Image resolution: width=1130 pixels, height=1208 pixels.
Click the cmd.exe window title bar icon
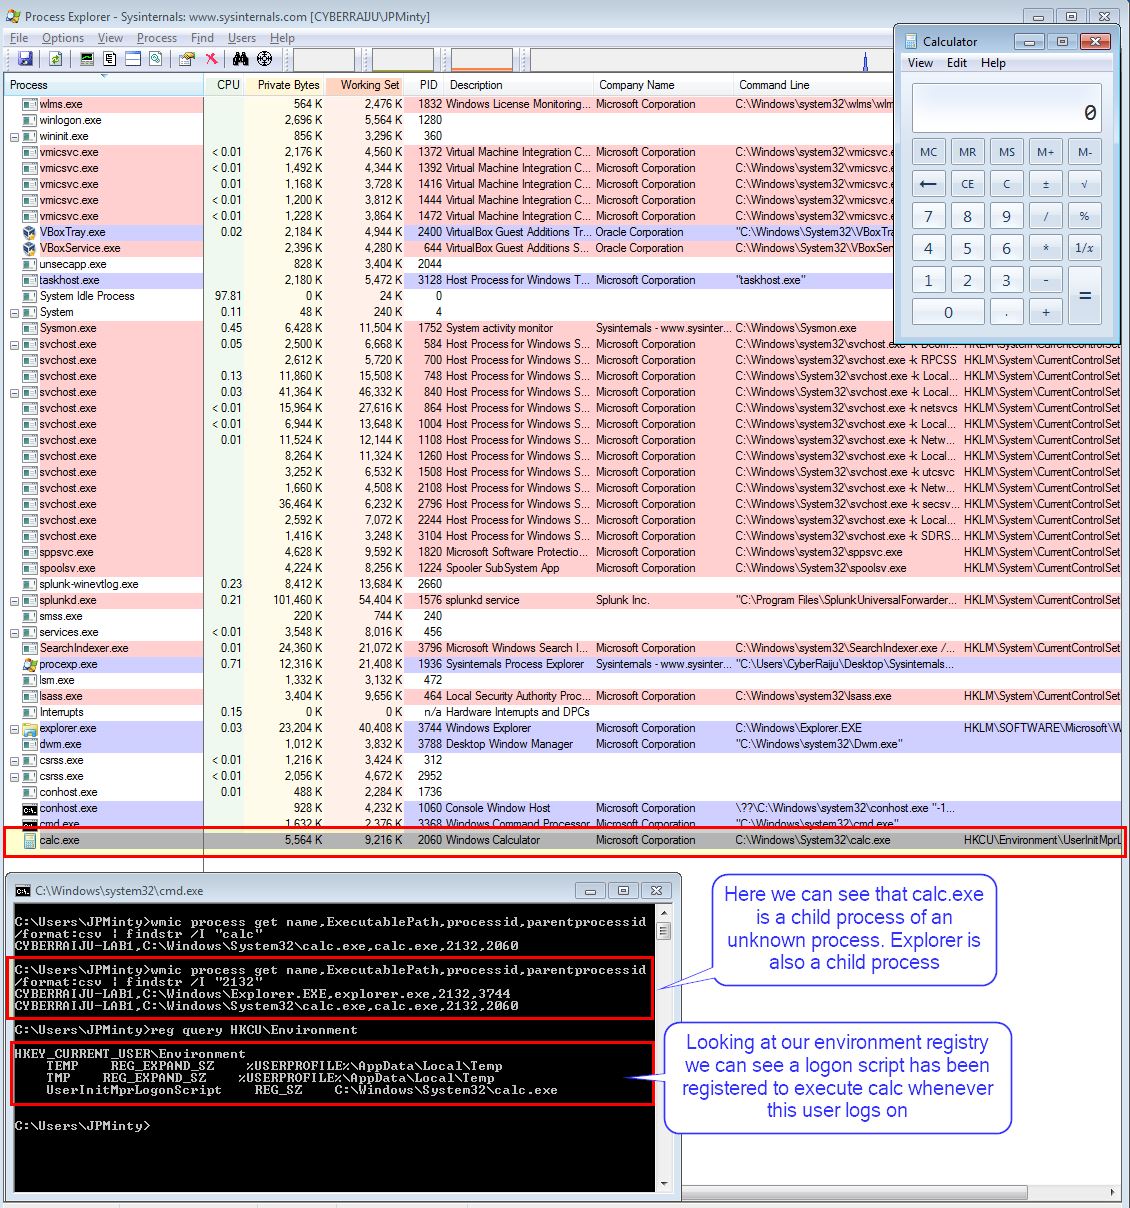[22, 890]
